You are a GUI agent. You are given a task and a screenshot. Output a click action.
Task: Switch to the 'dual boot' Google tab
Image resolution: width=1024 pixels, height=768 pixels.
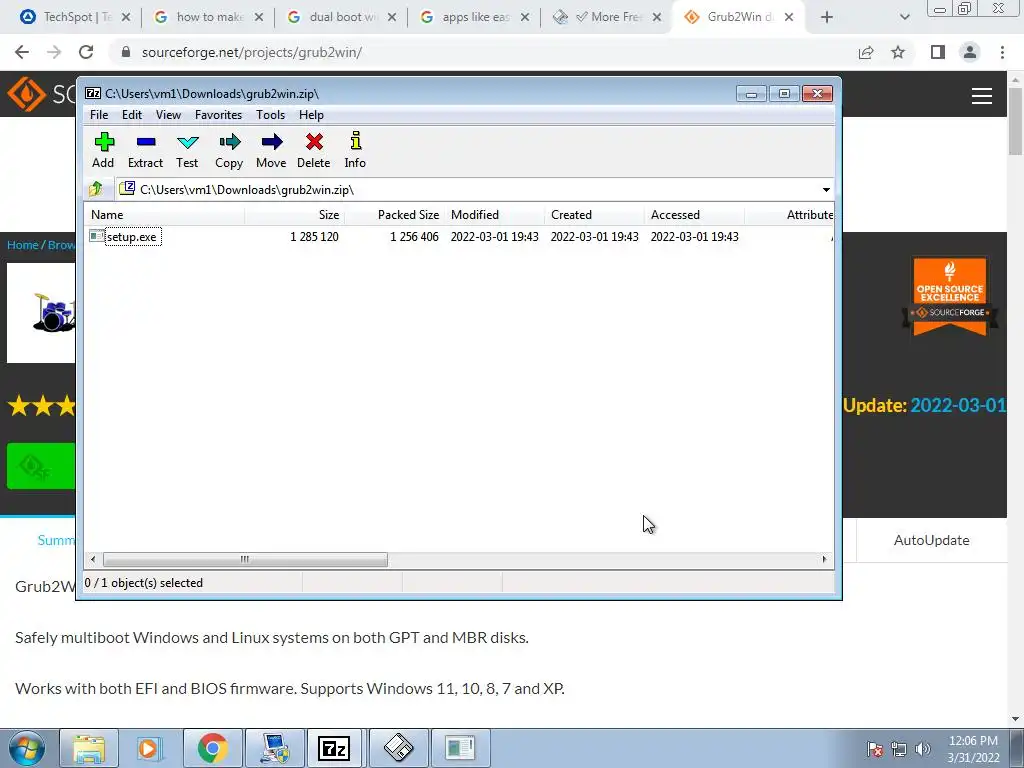342,17
